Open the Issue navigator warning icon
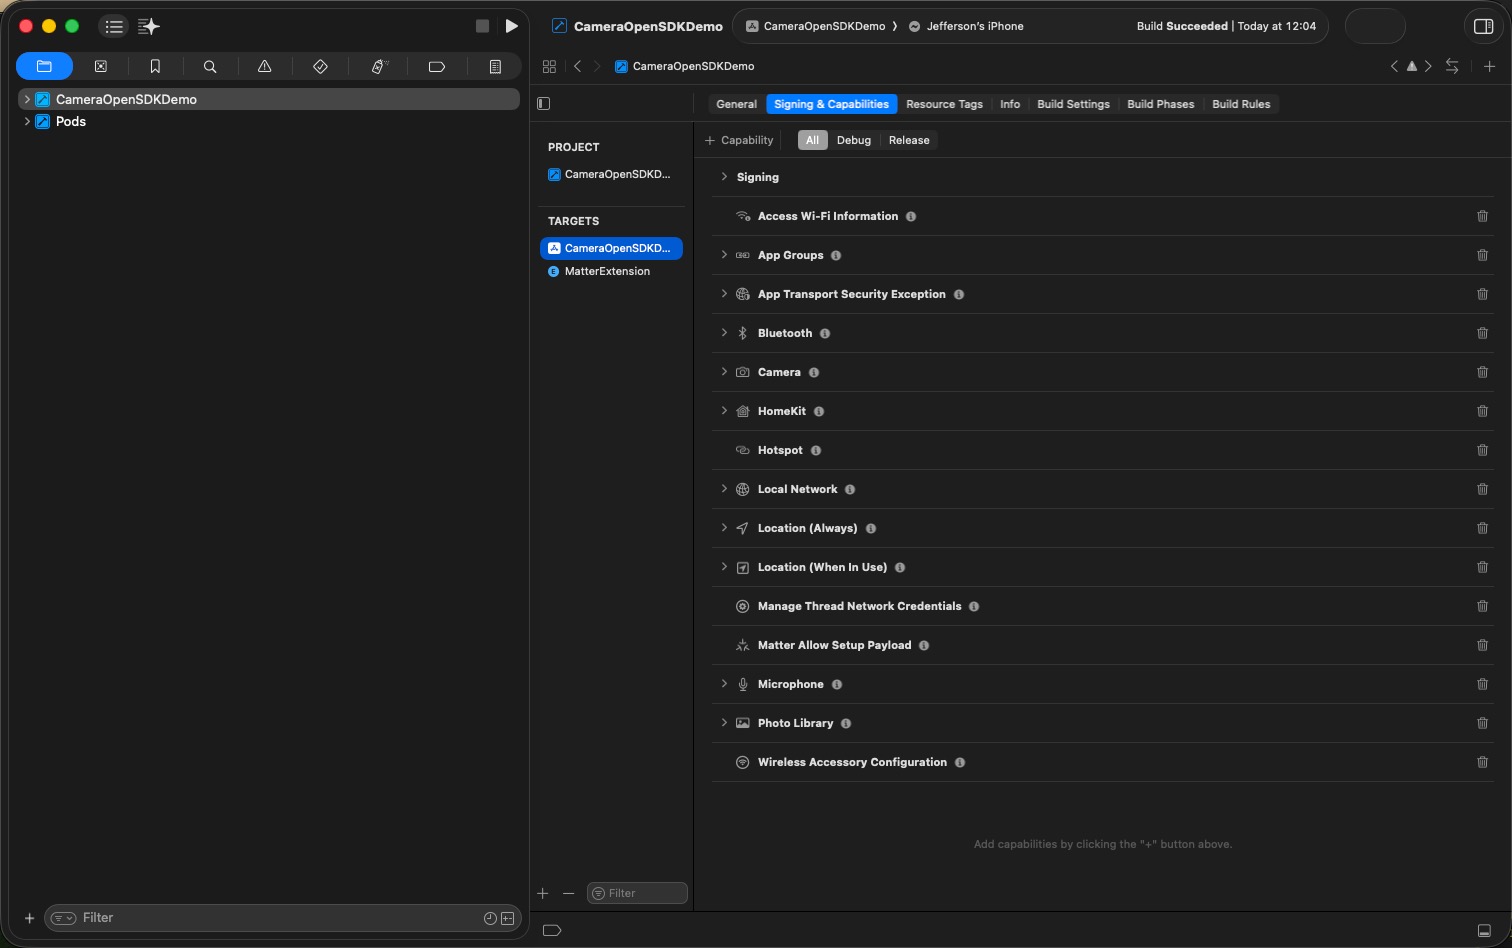This screenshot has height=948, width=1512. click(x=265, y=67)
